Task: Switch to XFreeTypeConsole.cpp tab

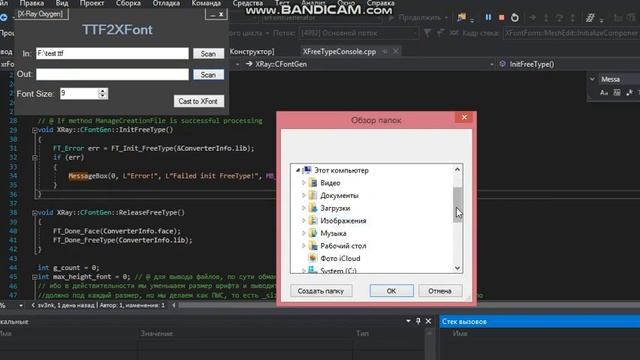Action: click(x=339, y=51)
